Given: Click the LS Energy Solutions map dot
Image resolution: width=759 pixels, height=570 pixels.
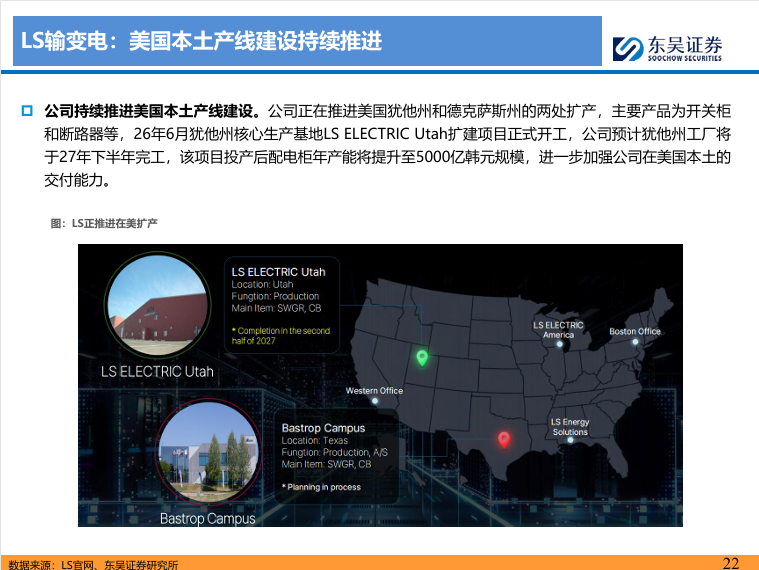Looking at the screenshot, I should coord(570,440).
